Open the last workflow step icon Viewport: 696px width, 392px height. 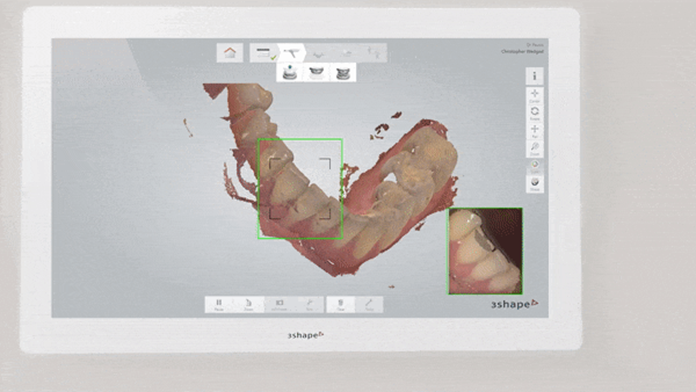click(x=374, y=53)
